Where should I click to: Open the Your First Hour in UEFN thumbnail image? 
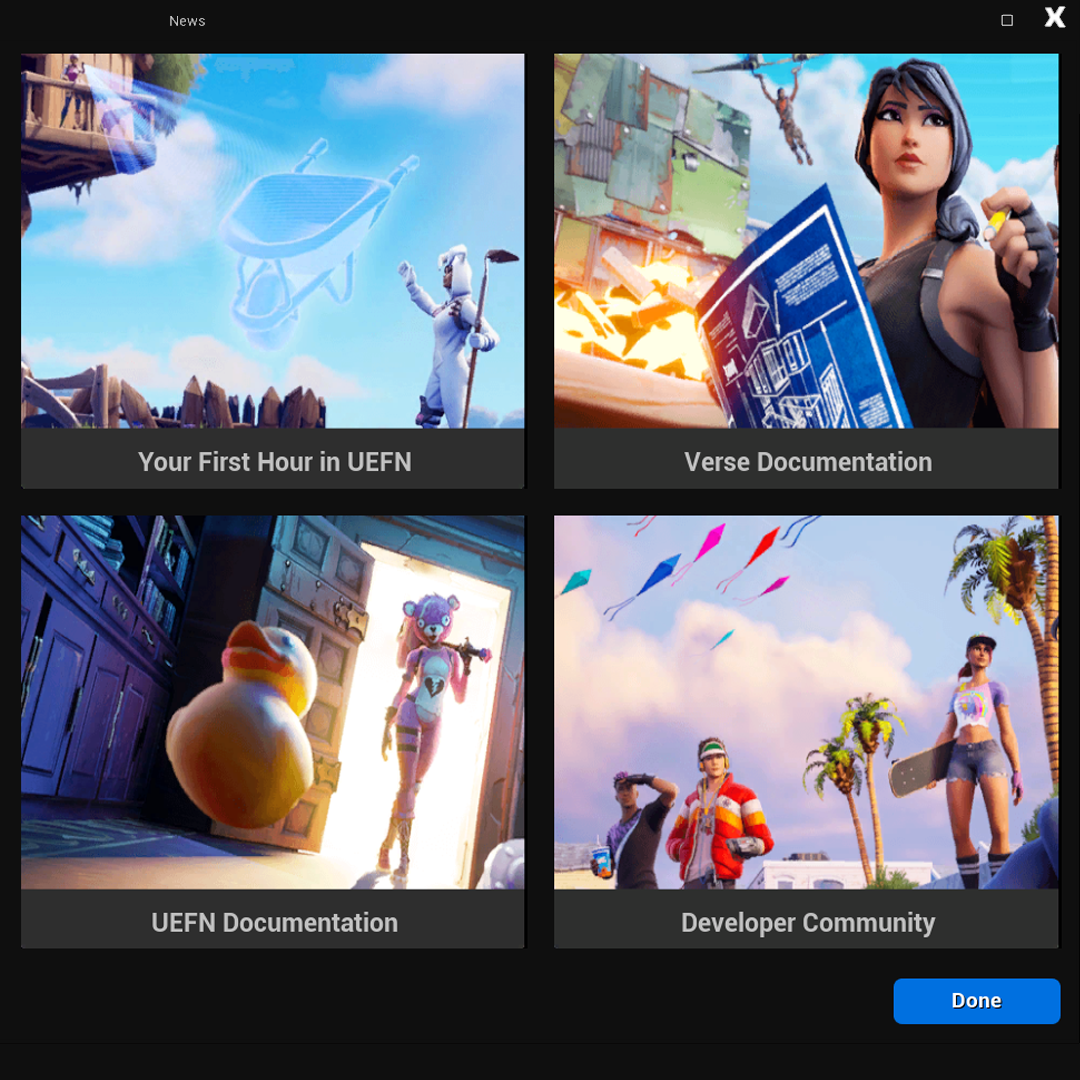273,240
